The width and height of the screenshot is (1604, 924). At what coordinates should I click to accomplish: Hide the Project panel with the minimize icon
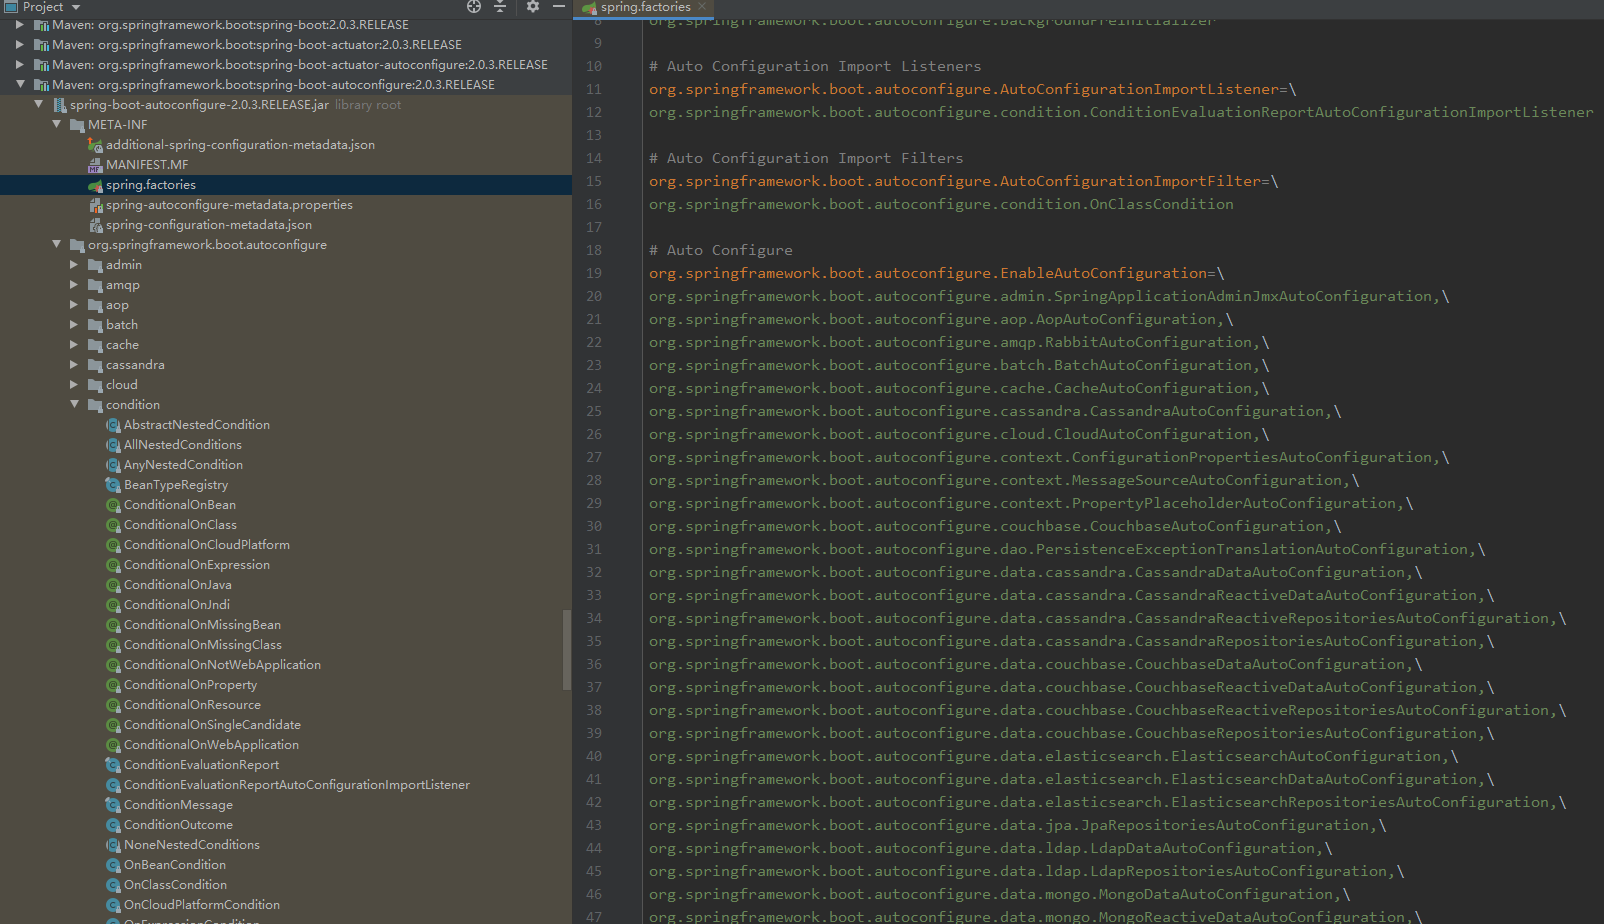[x=559, y=6]
